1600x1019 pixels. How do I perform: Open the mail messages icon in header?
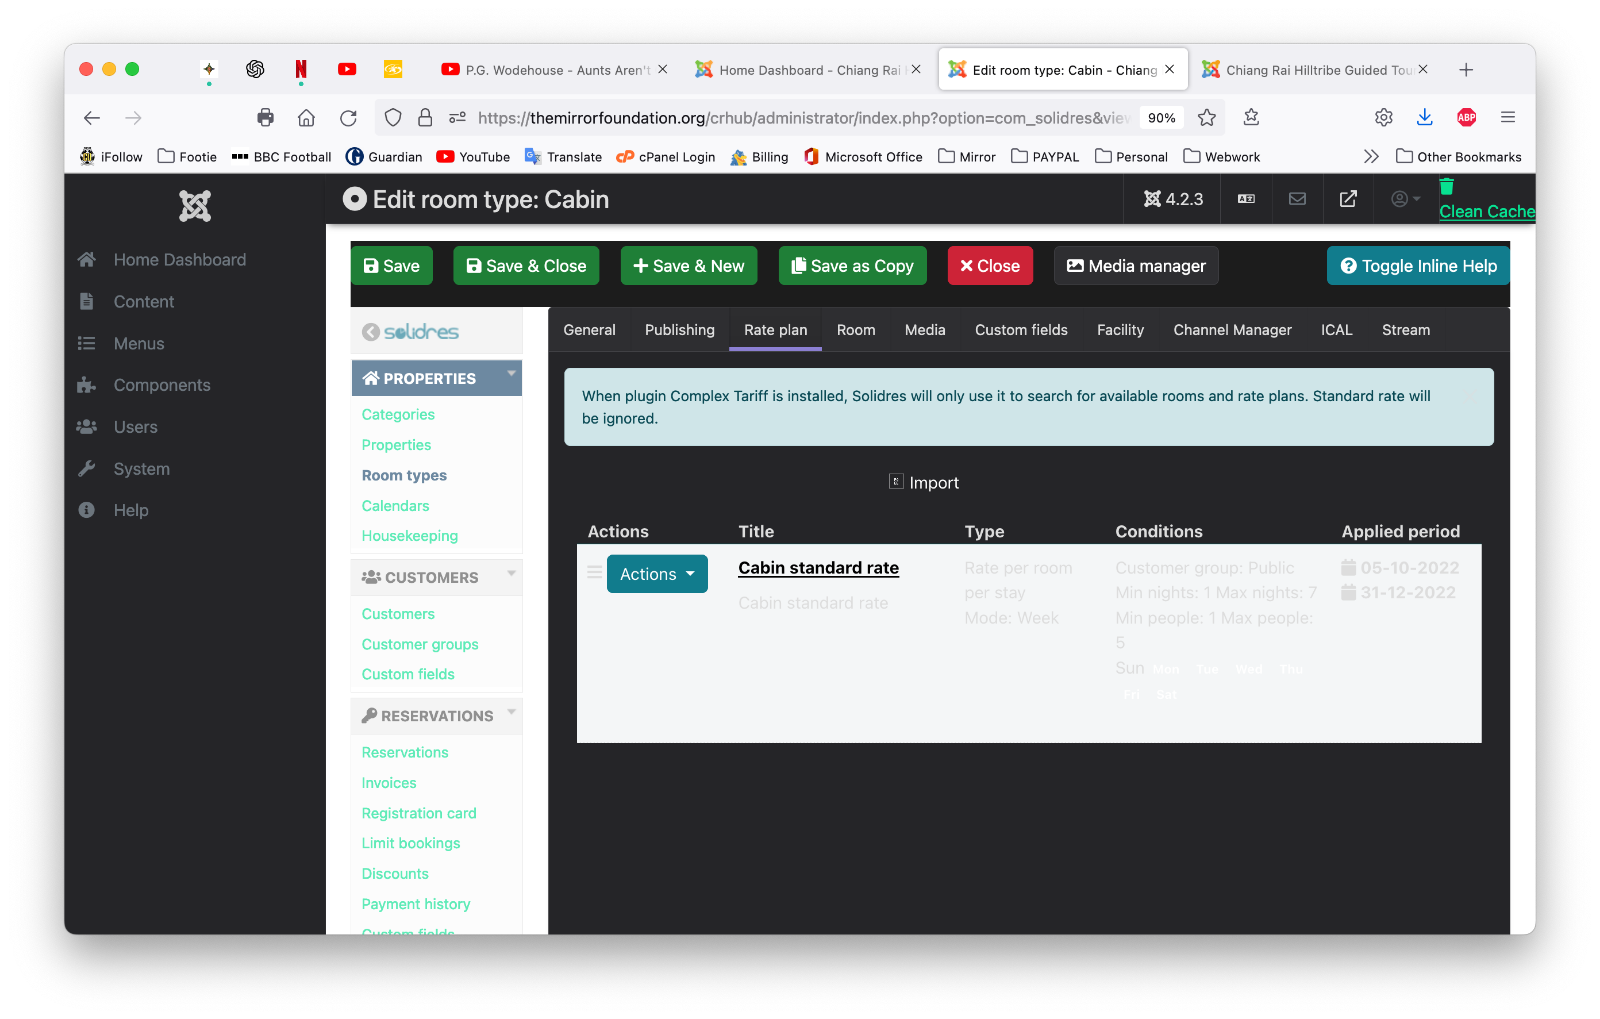[1297, 199]
